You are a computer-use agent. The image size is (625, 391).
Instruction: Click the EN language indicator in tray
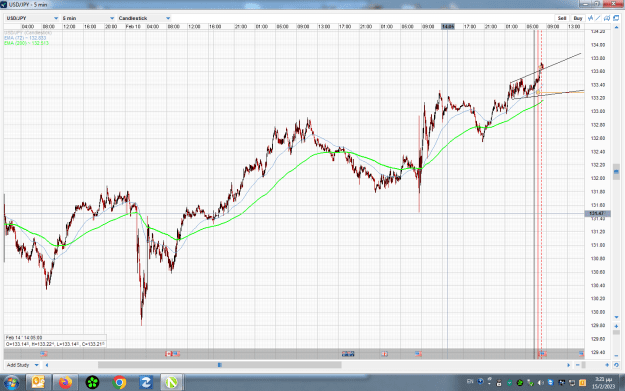point(470,382)
